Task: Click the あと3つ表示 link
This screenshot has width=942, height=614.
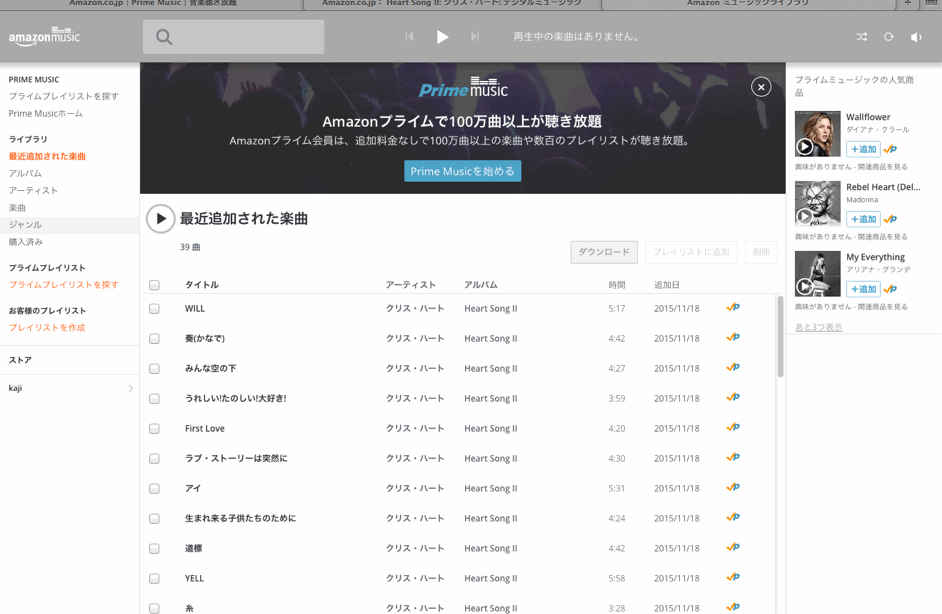Action: [x=818, y=327]
